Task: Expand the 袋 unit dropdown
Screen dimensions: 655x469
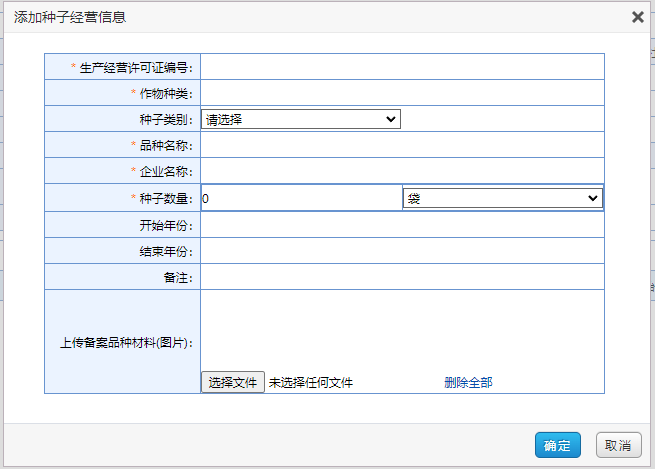Action: click(502, 199)
